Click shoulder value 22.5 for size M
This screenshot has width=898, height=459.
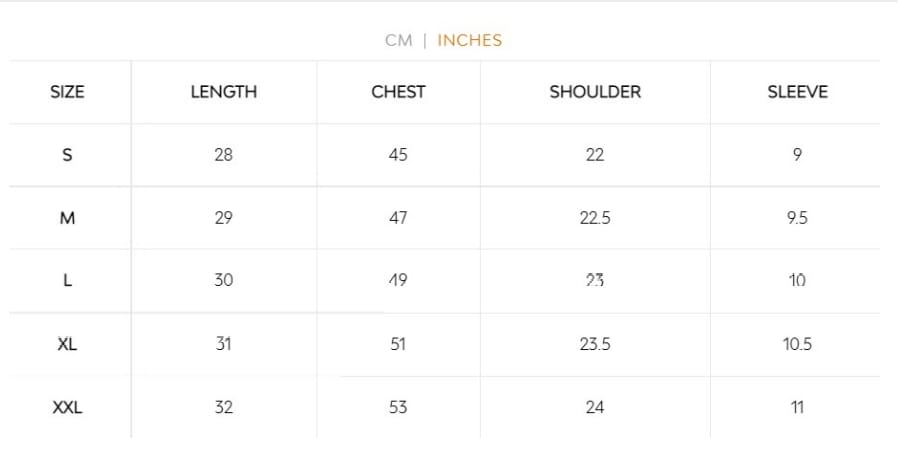coord(595,218)
